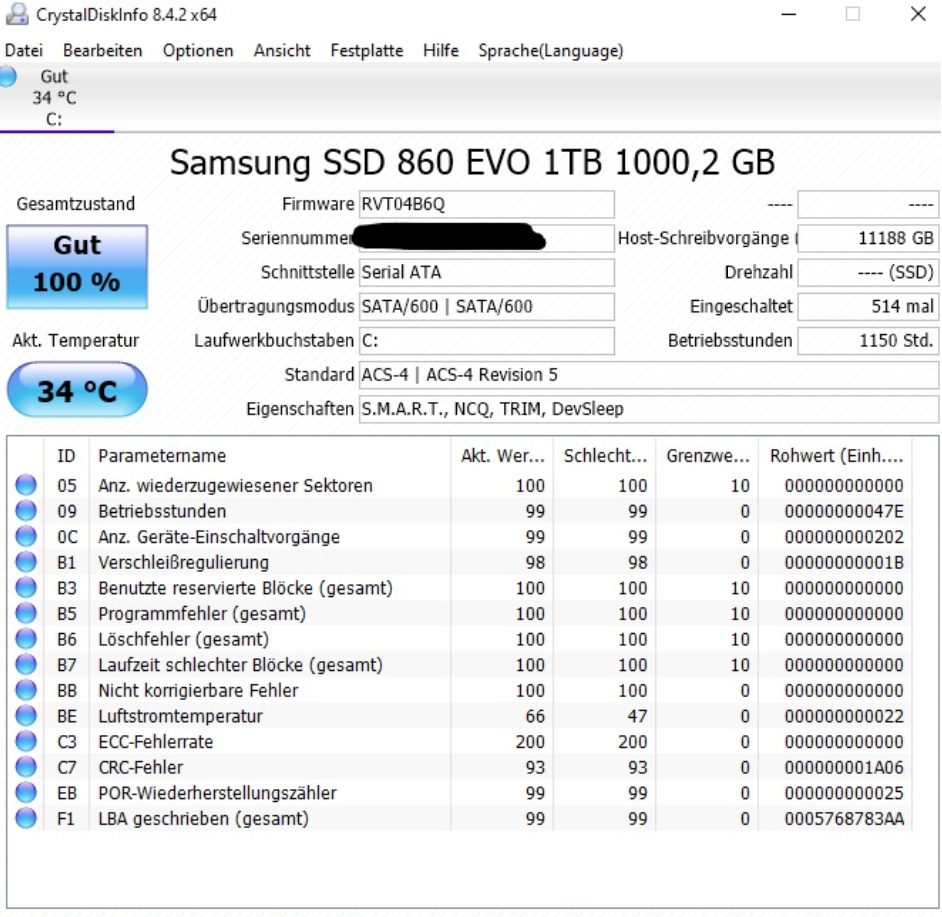
Task: Open the Optionen menu
Action: tap(198, 50)
